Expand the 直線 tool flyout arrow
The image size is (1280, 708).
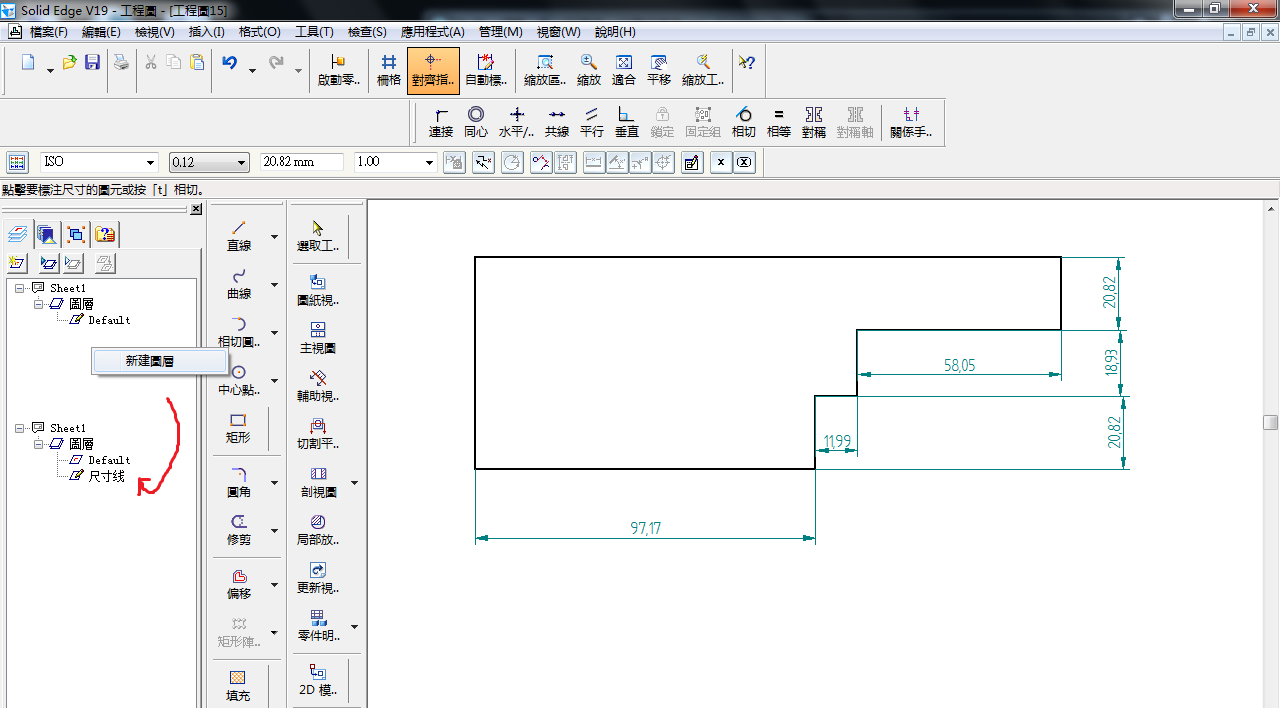274,237
